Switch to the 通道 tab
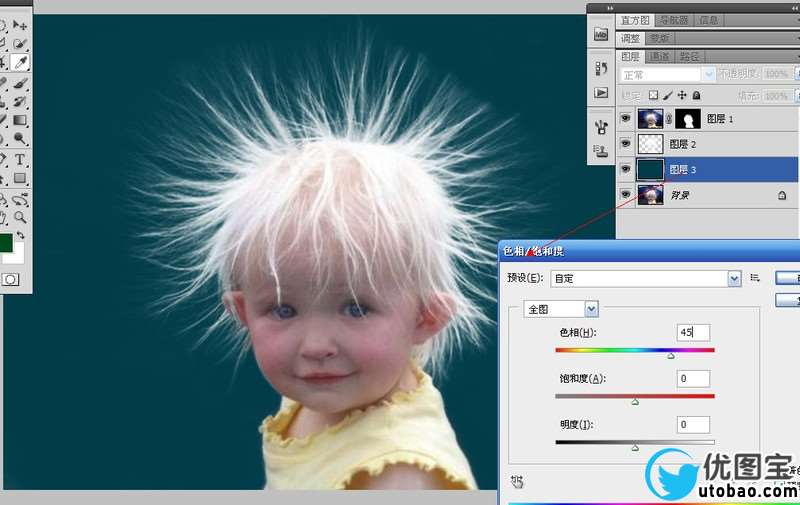The image size is (800, 505). click(x=660, y=57)
